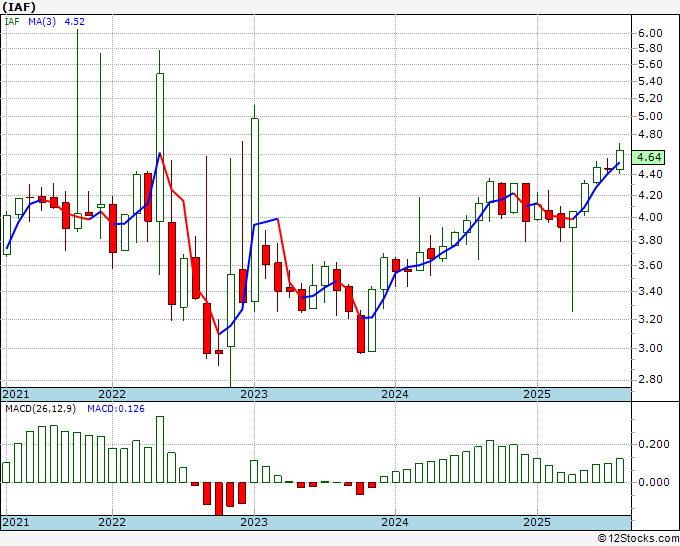Click the 2.80 price axis label
The height and width of the screenshot is (546, 680).
(x=650, y=379)
